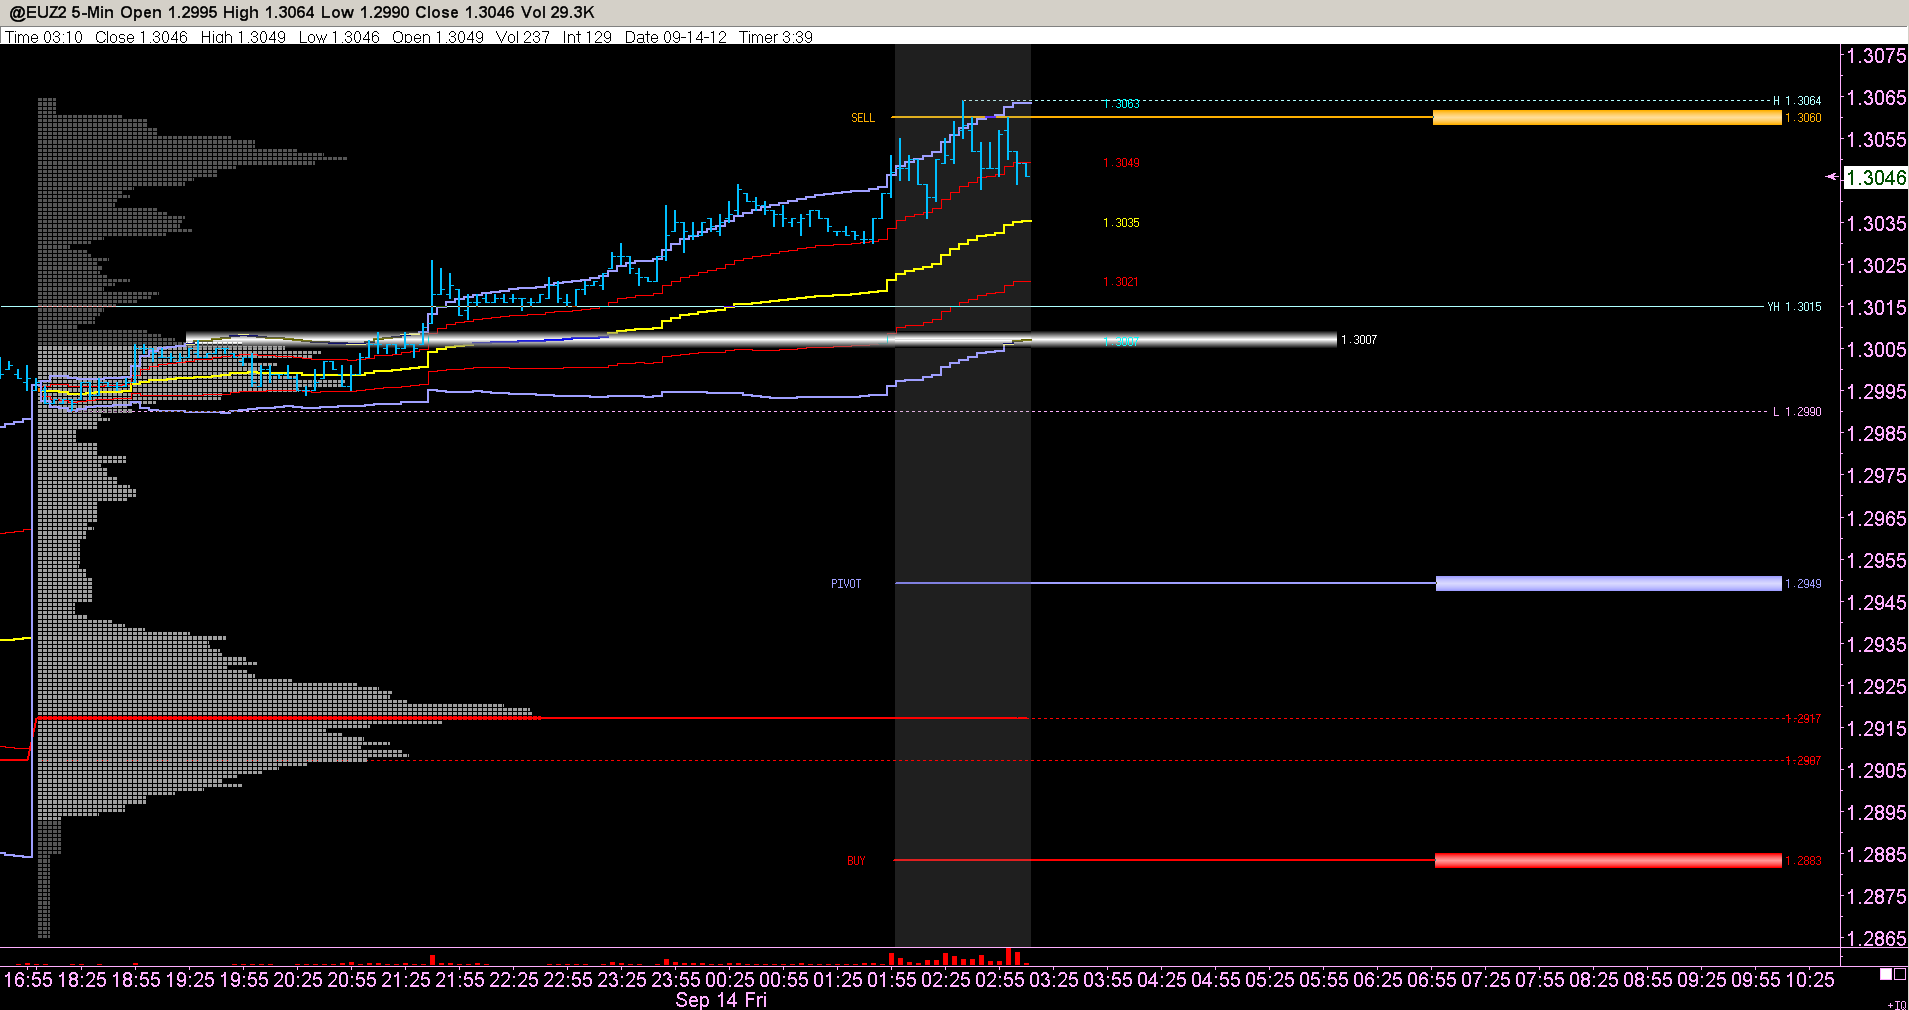Viewport: 1909px width, 1010px height.
Task: Click the +IQ label in the corner
Action: 1897,1004
